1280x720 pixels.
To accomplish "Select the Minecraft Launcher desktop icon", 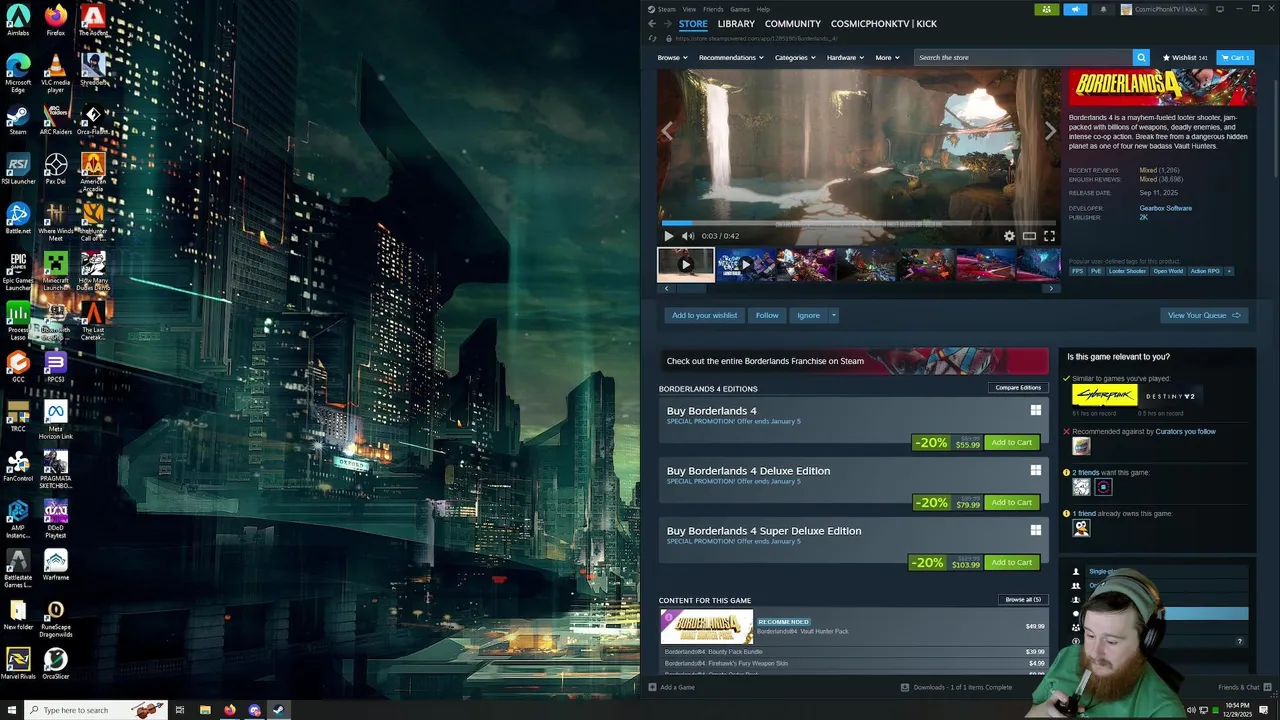I will [x=56, y=270].
